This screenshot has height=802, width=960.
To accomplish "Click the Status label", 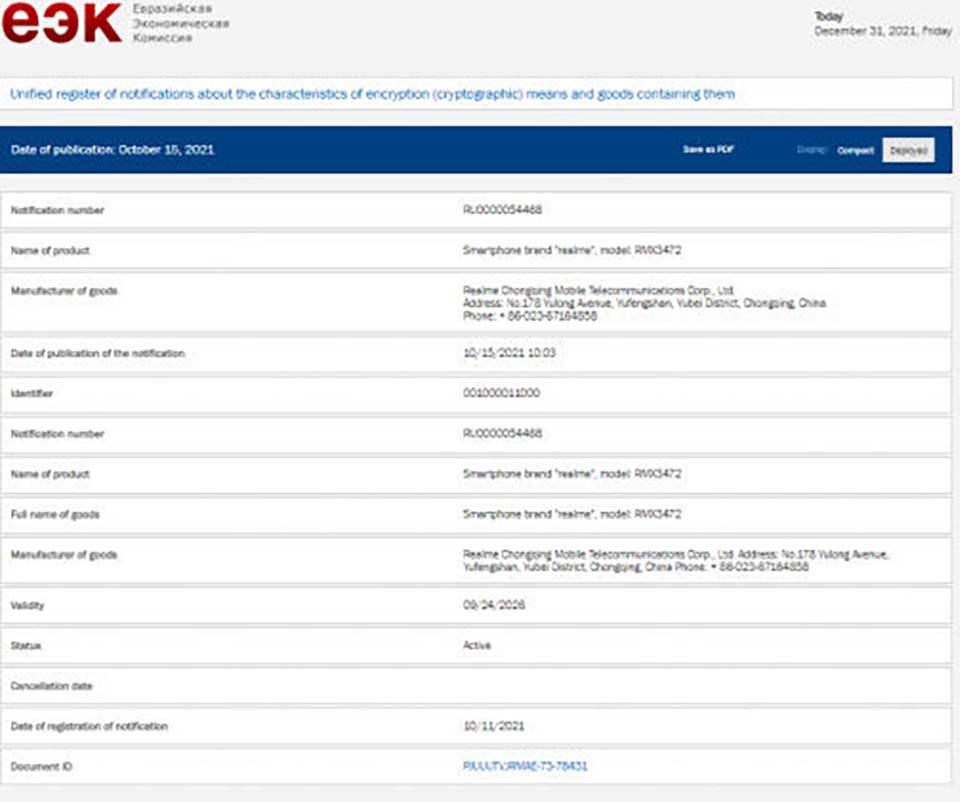I will tap(26, 646).
